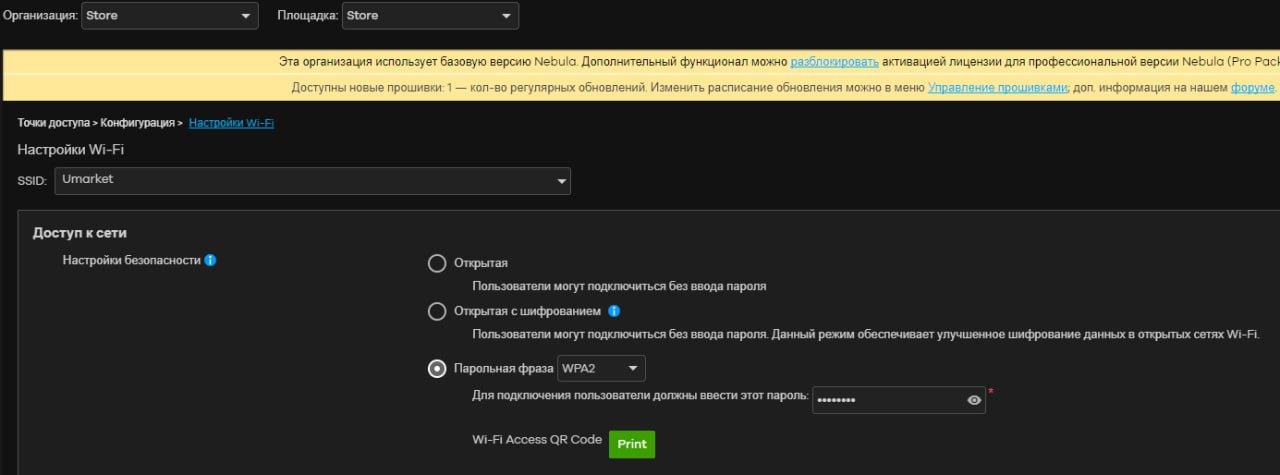Open the разблокировать link
This screenshot has width=1280, height=475.
835,62
